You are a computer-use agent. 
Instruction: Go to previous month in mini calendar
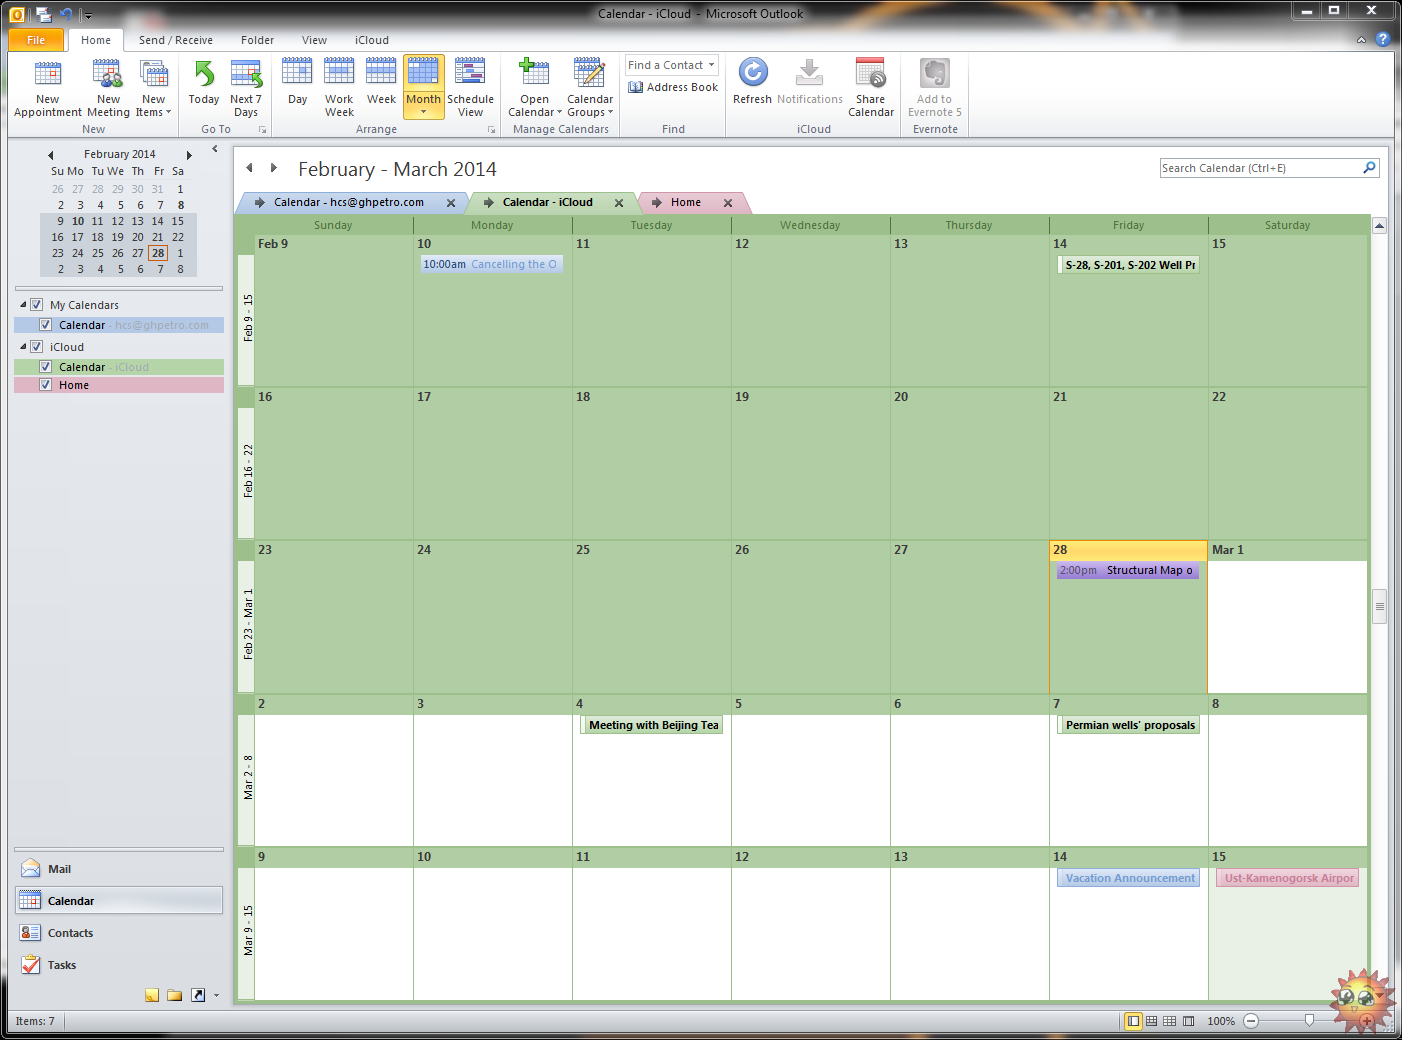coord(50,155)
